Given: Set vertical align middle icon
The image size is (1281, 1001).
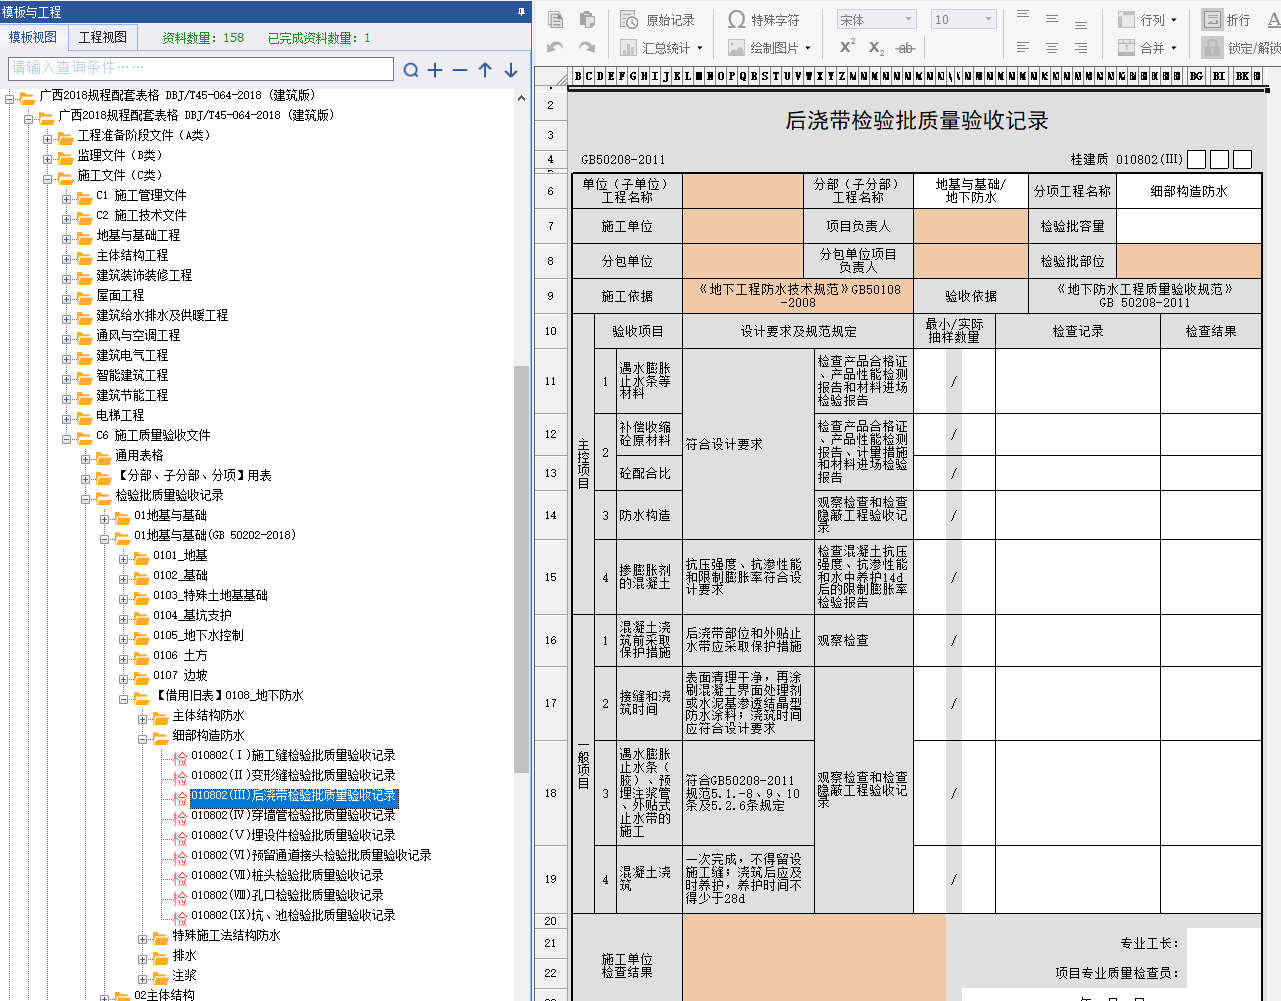Looking at the screenshot, I should 1052,19.
